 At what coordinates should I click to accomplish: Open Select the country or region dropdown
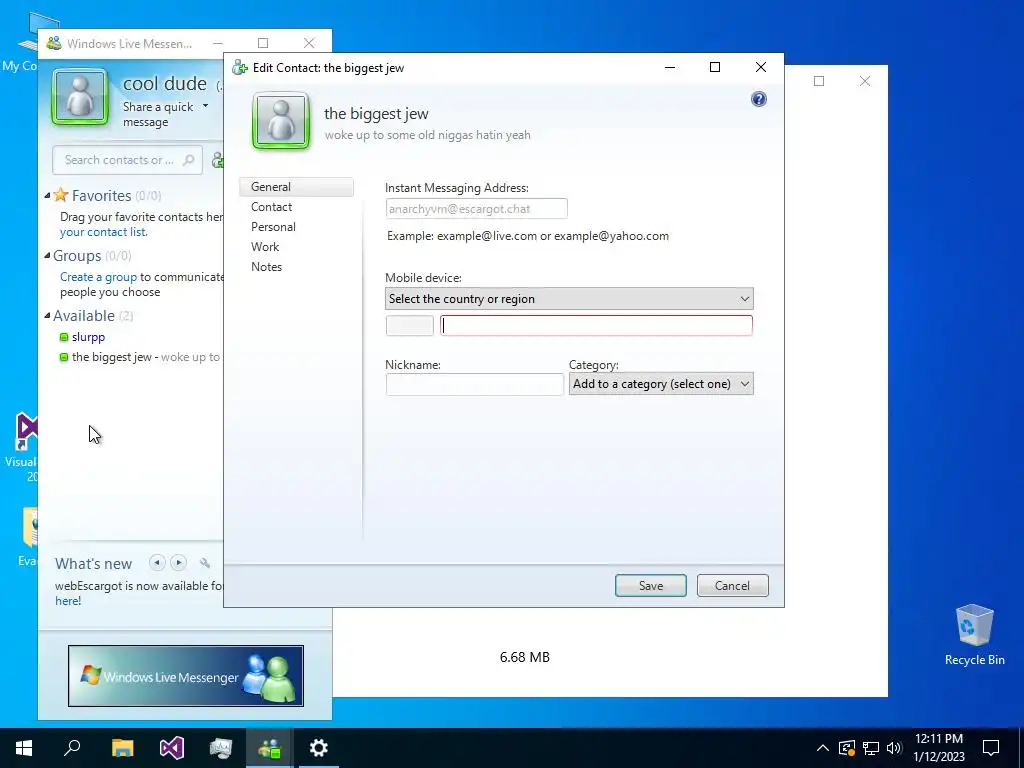click(569, 299)
